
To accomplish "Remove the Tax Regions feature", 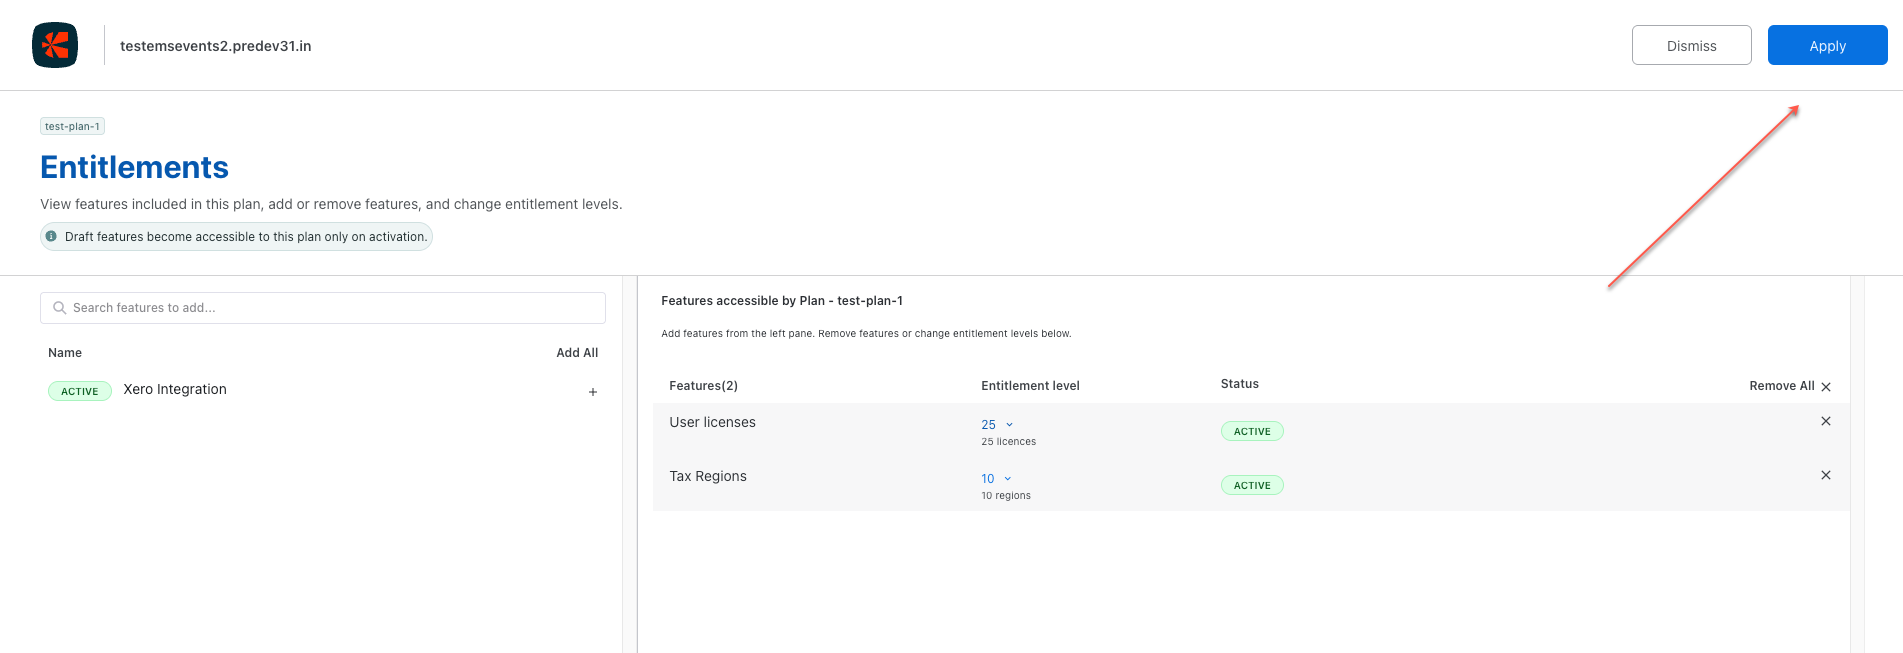I will pyautogui.click(x=1825, y=475).
